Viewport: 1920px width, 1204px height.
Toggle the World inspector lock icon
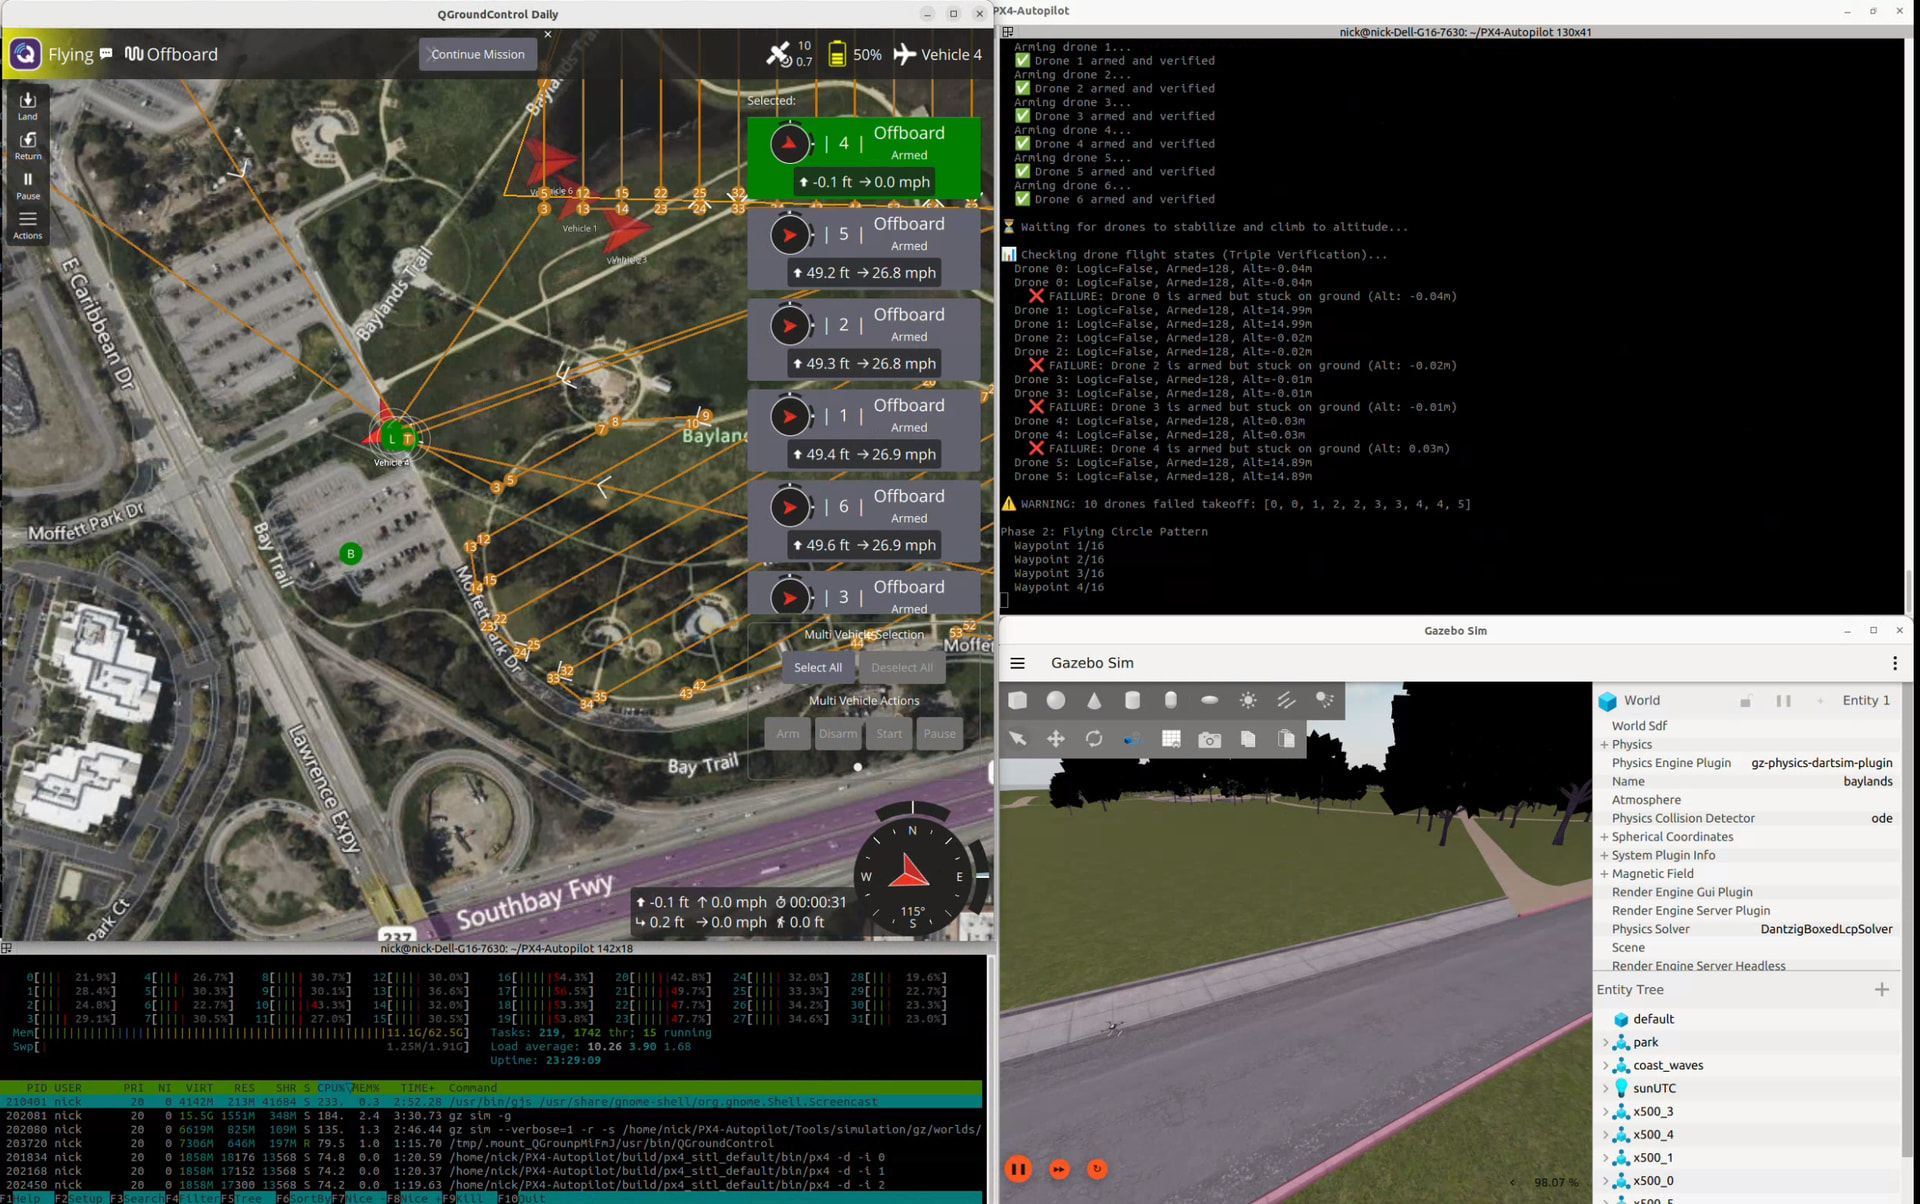click(1745, 701)
